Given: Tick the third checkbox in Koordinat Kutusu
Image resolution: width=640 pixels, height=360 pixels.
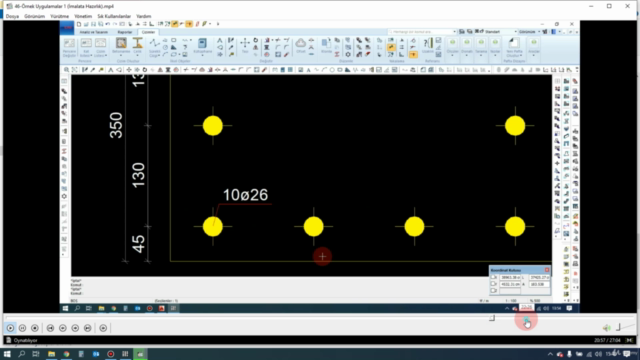Looking at the screenshot, I should (x=494, y=290).
